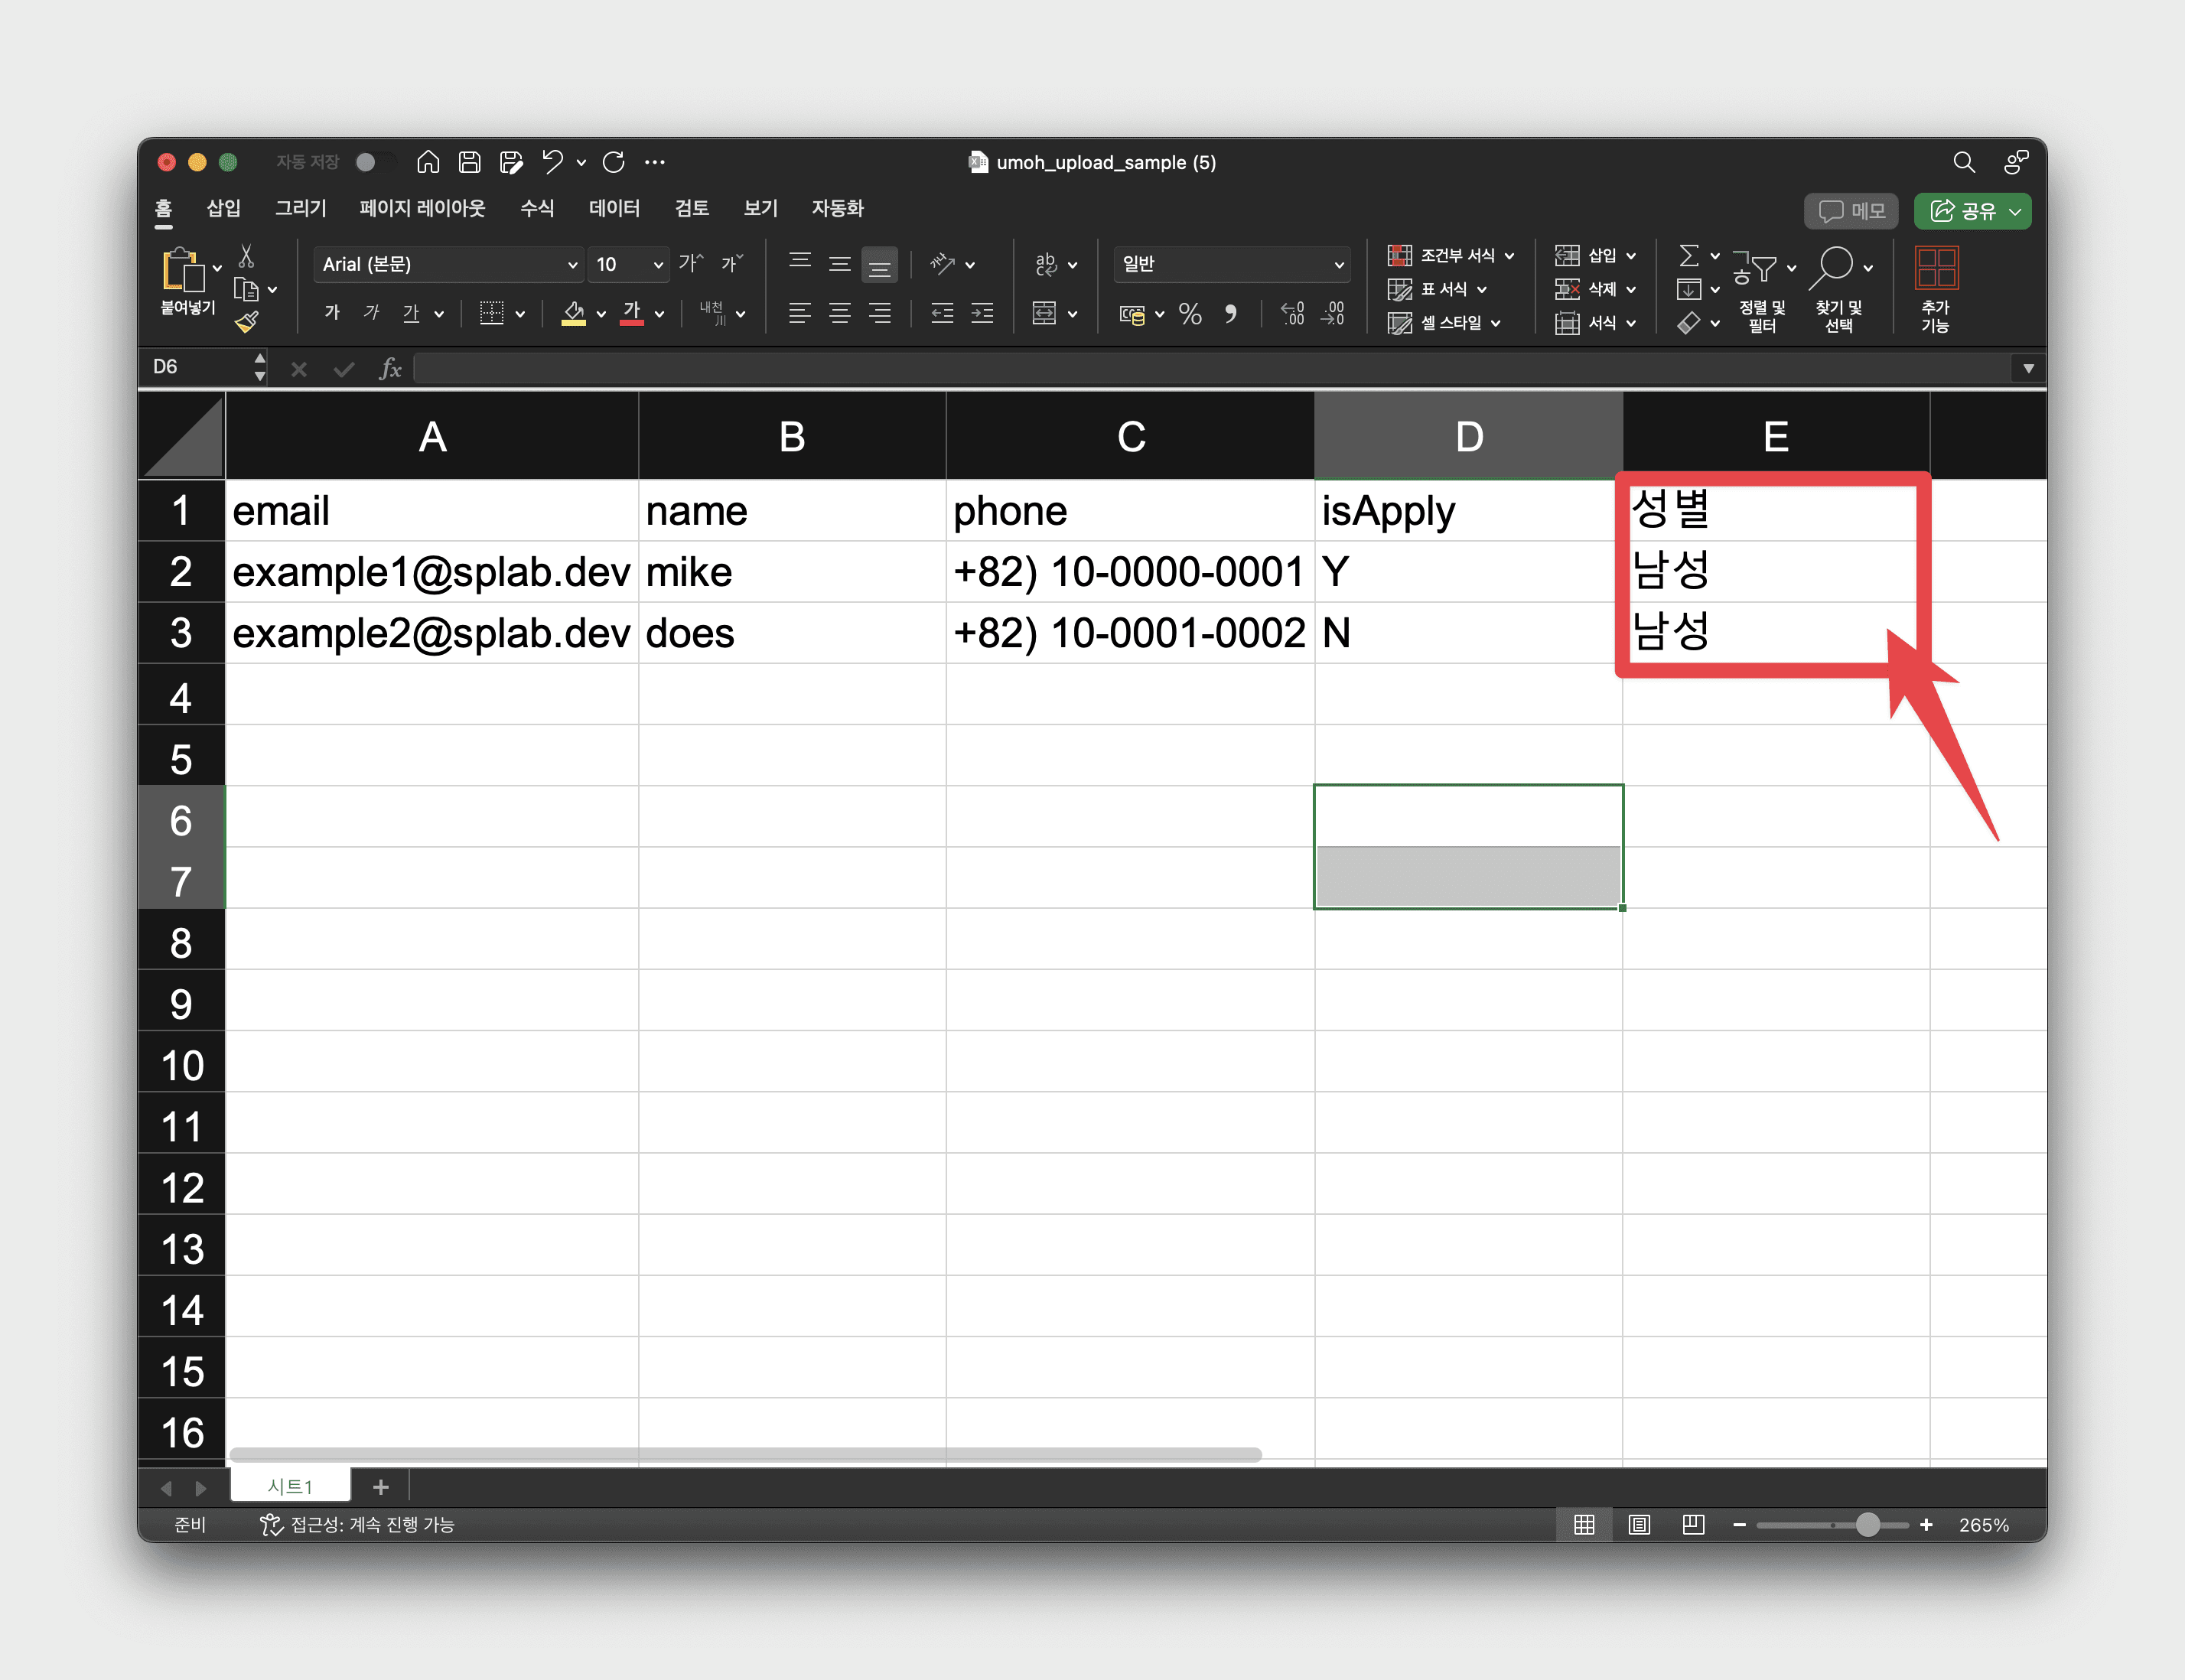Click the home icon in title bar
Viewport: 2185px width, 1680px height.
tap(428, 162)
